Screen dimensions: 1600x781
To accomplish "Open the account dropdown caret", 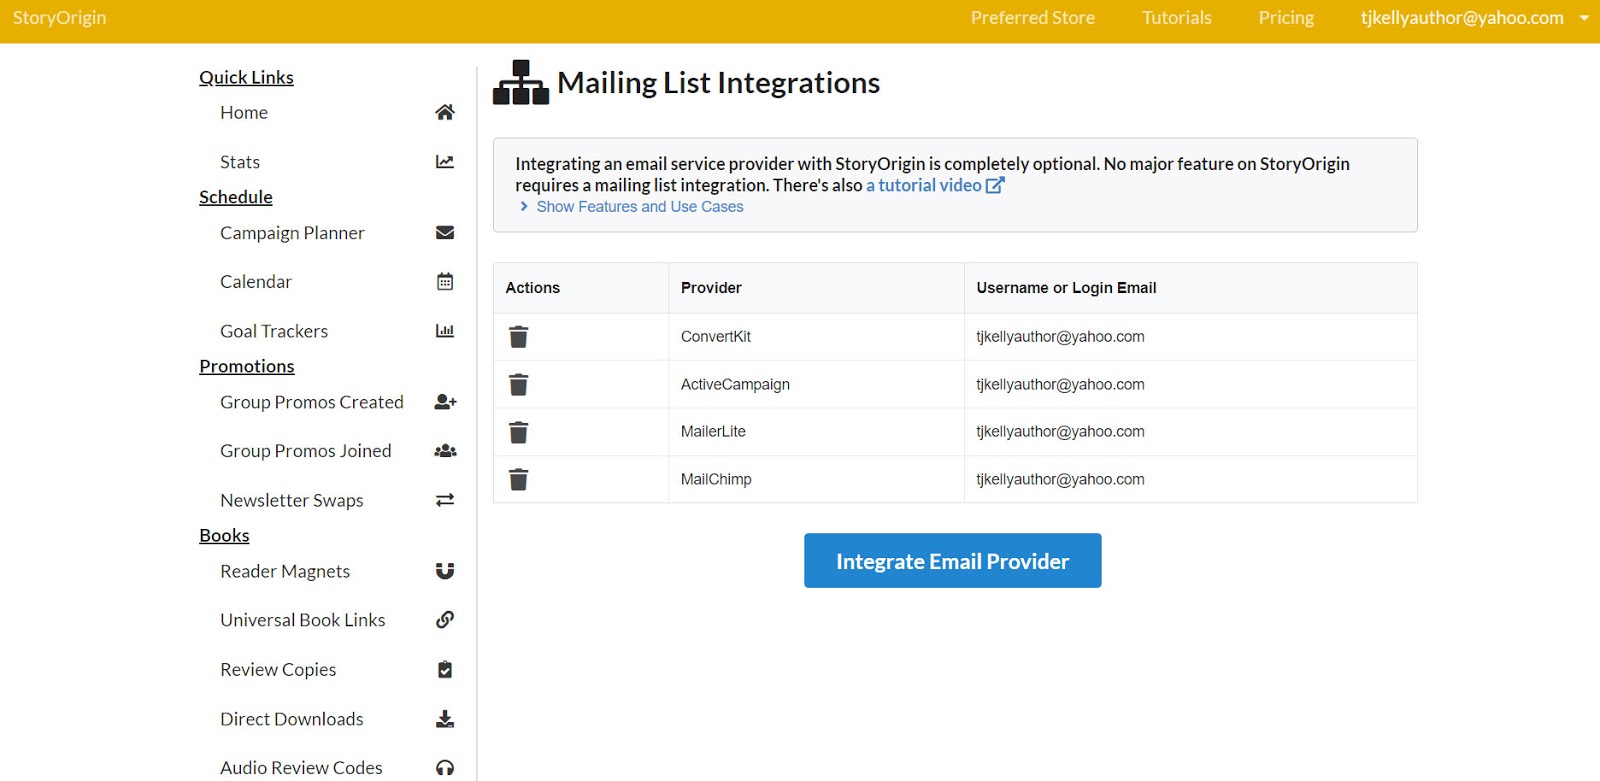I will coord(1584,18).
